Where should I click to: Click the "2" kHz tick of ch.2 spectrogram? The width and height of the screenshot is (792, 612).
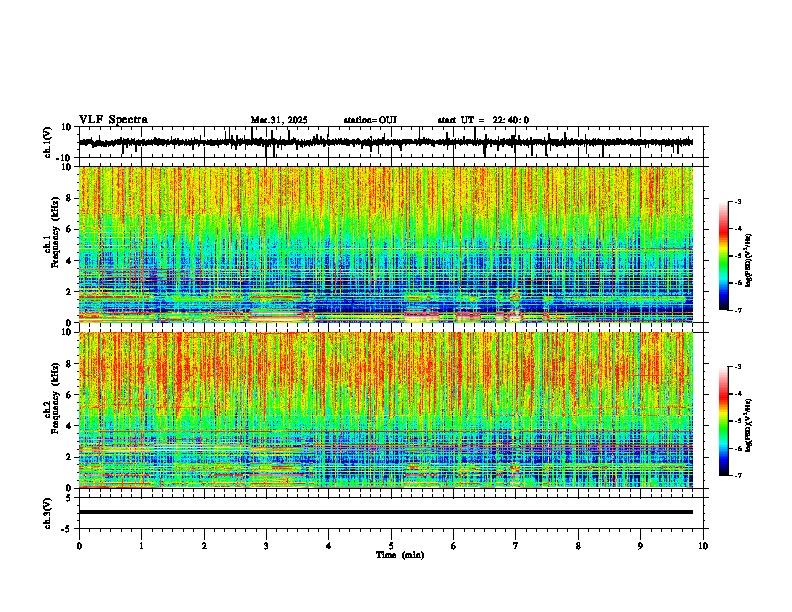click(70, 457)
